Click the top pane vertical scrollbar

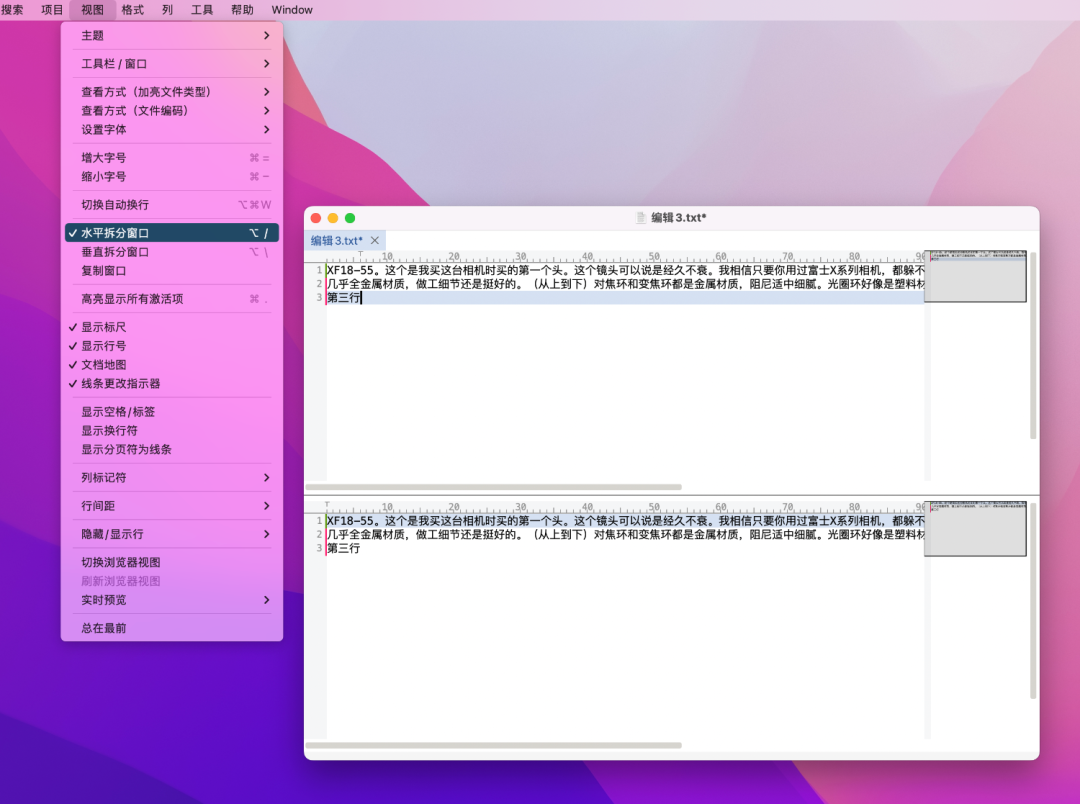pos(1033,345)
